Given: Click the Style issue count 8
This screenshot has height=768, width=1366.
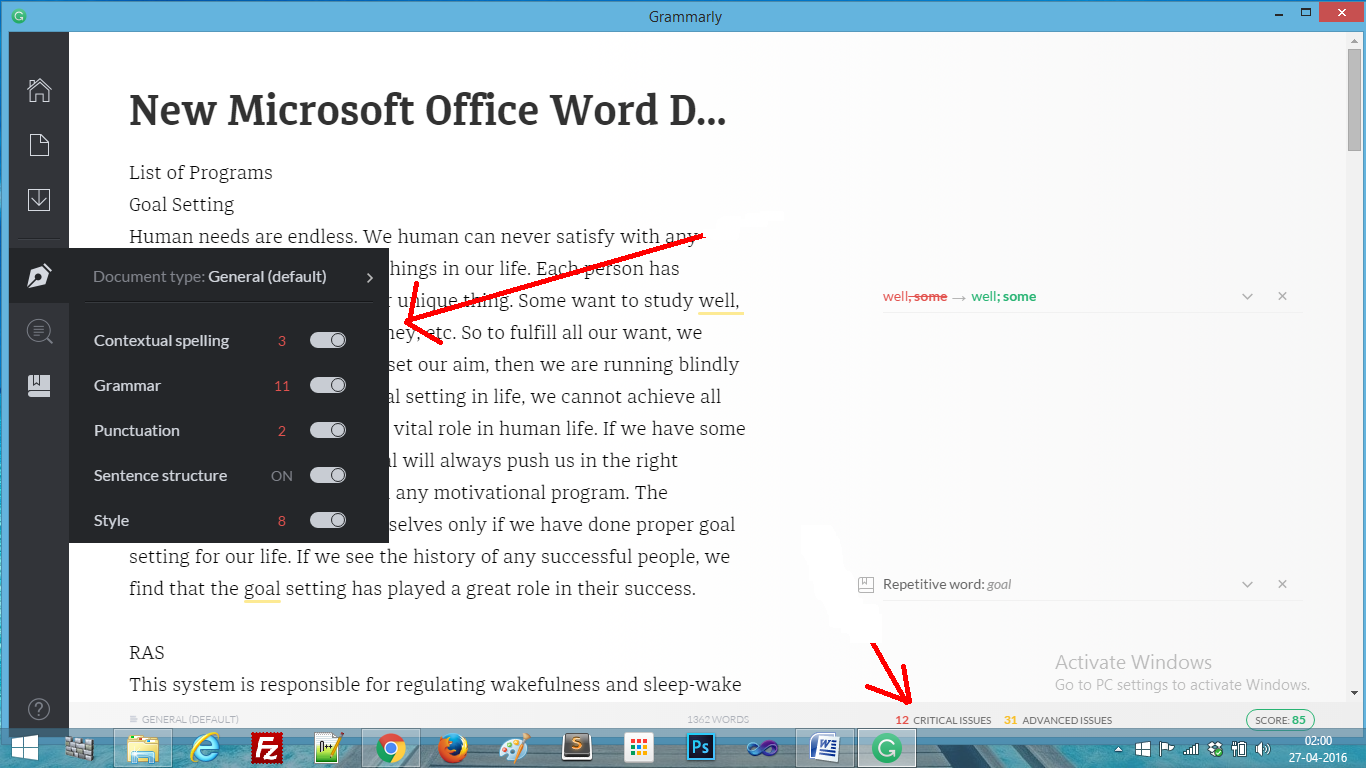Looking at the screenshot, I should [282, 521].
